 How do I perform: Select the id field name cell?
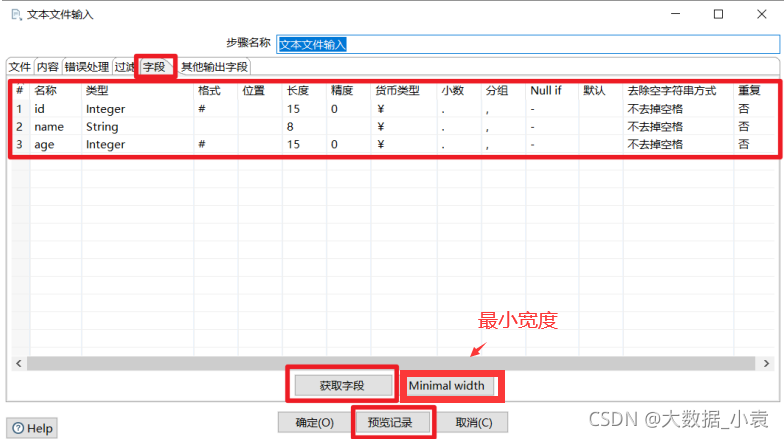pyautogui.click(x=56, y=108)
